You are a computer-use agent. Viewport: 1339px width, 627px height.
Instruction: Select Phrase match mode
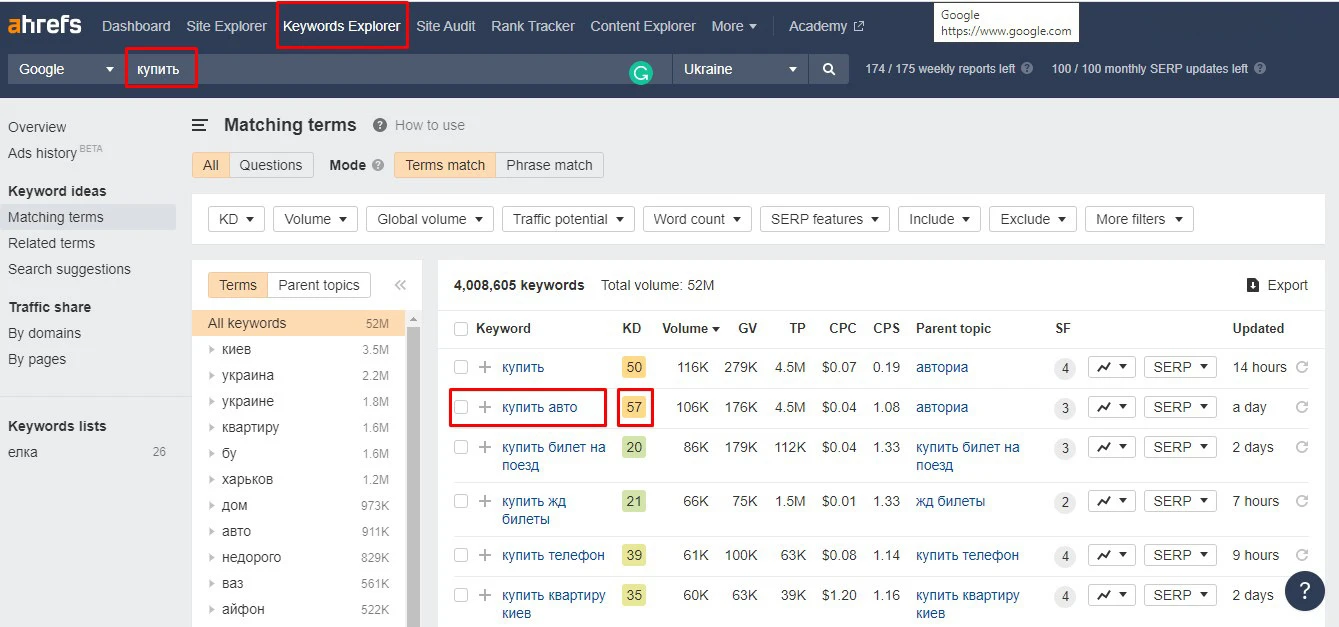pos(549,165)
